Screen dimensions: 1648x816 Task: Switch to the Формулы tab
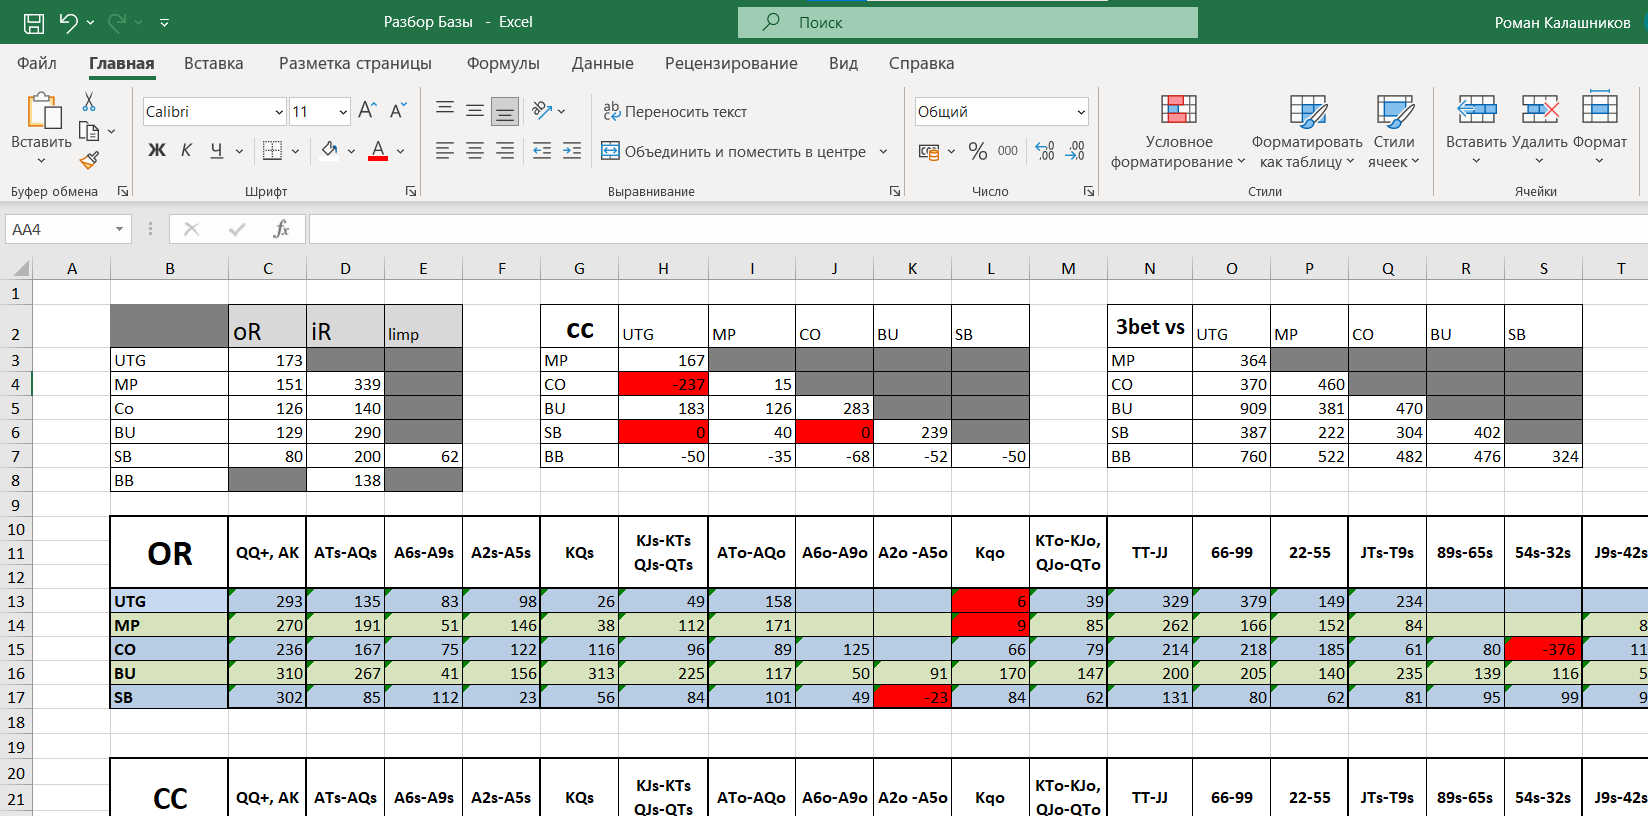503,63
